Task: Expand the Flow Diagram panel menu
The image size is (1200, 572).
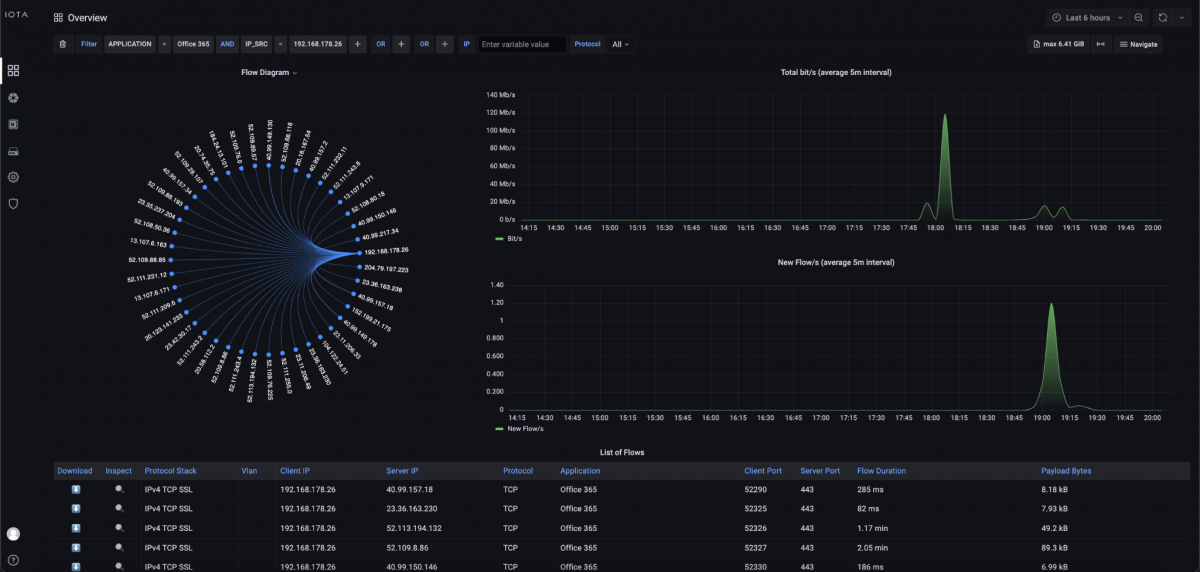Action: coord(270,73)
